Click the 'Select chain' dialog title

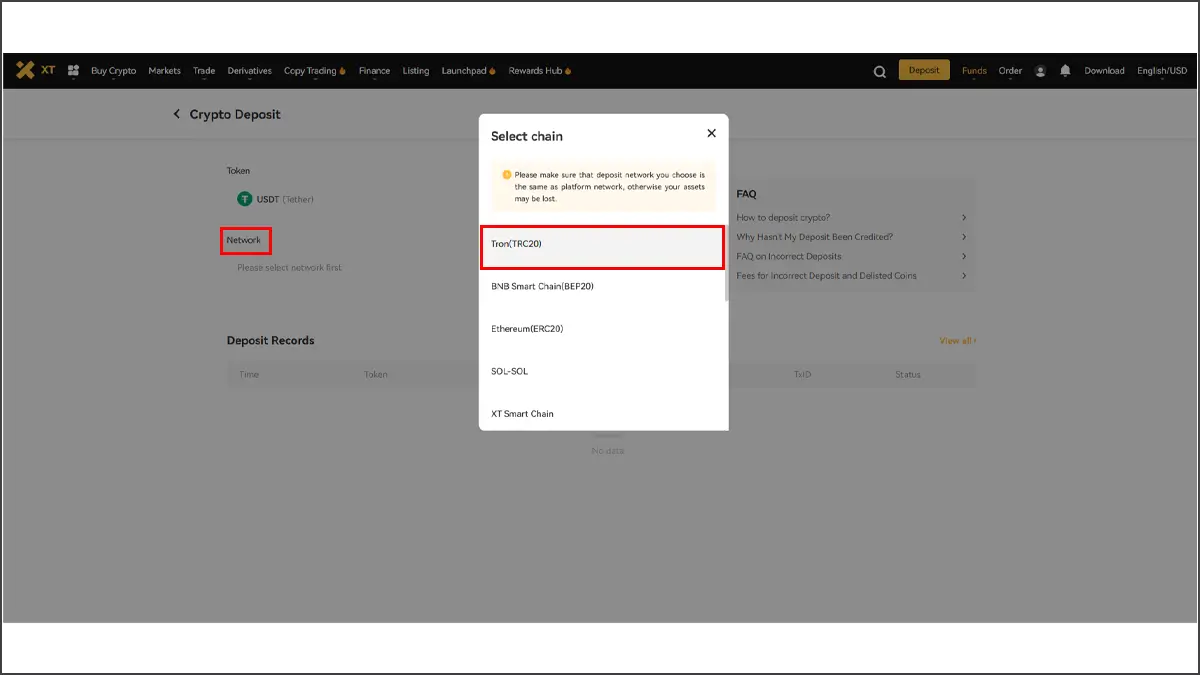click(527, 136)
